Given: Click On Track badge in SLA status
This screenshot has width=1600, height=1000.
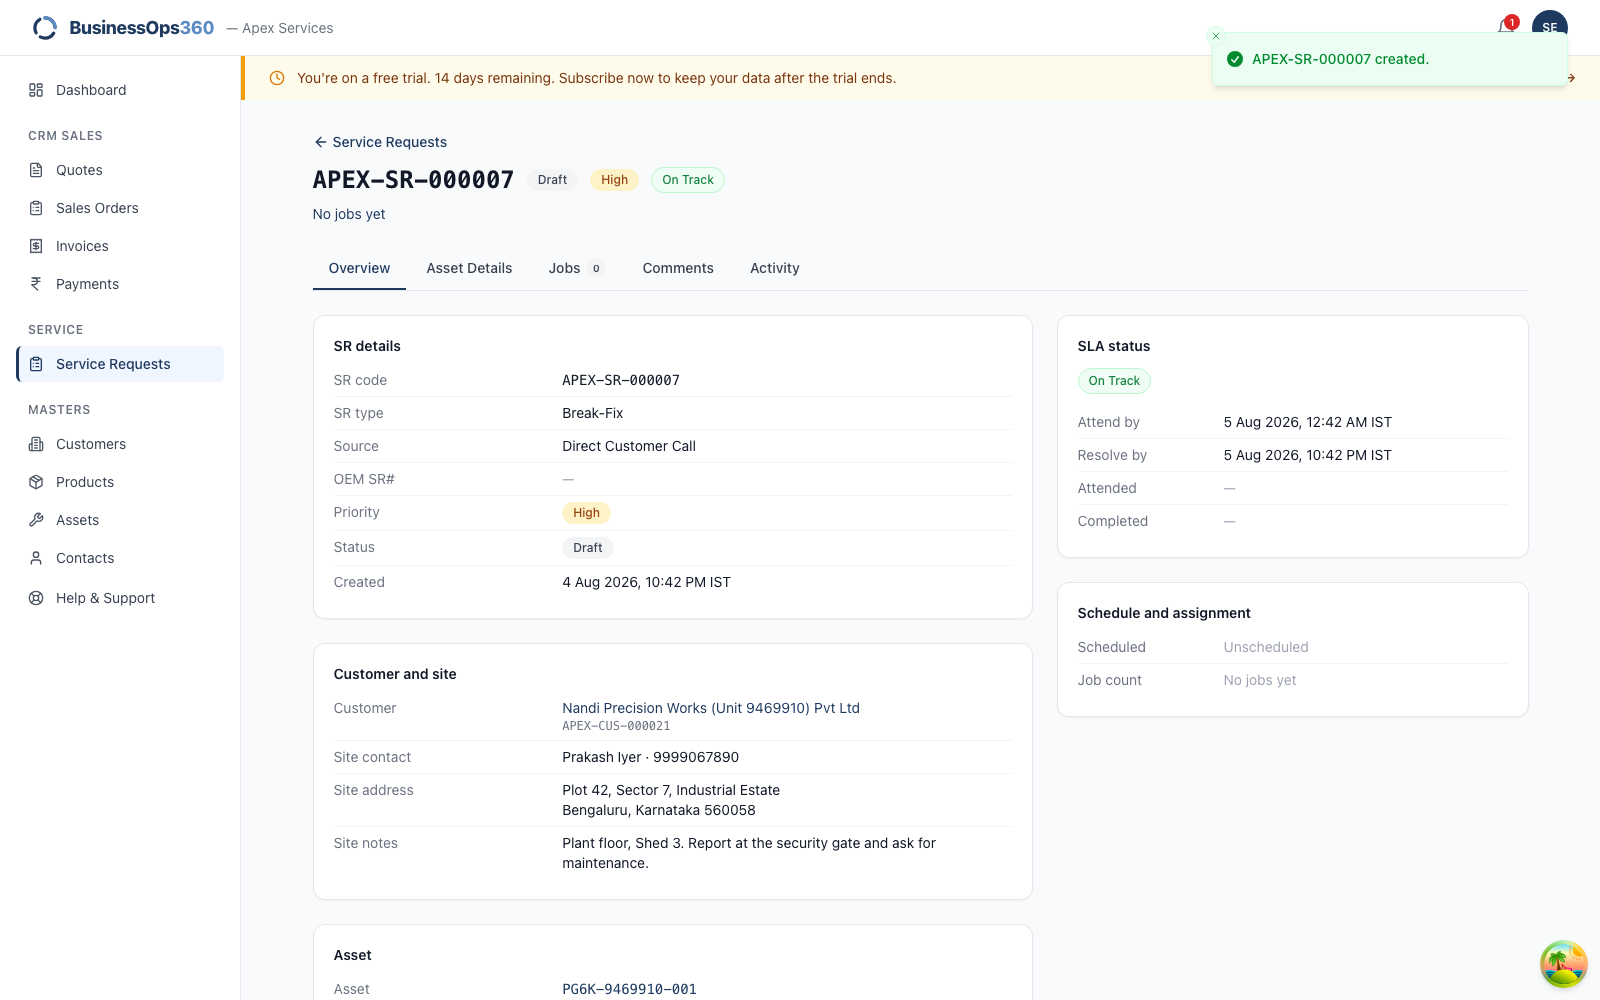Looking at the screenshot, I should point(1114,381).
